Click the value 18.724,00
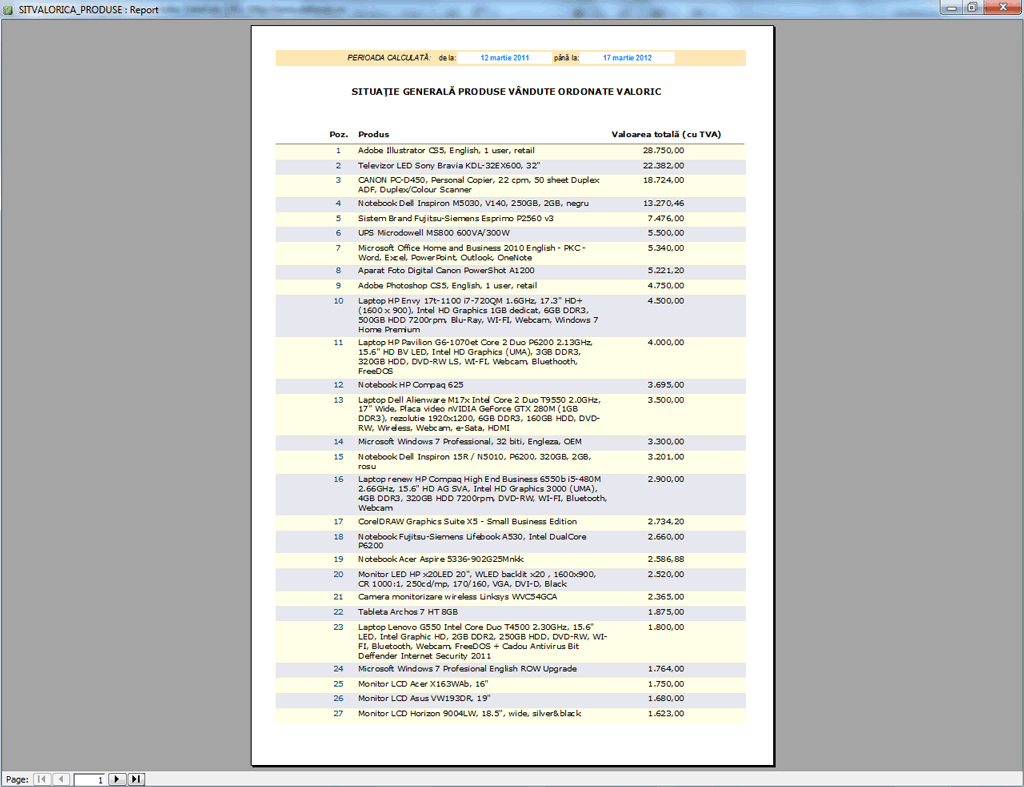Image resolution: width=1024 pixels, height=787 pixels. pos(664,180)
